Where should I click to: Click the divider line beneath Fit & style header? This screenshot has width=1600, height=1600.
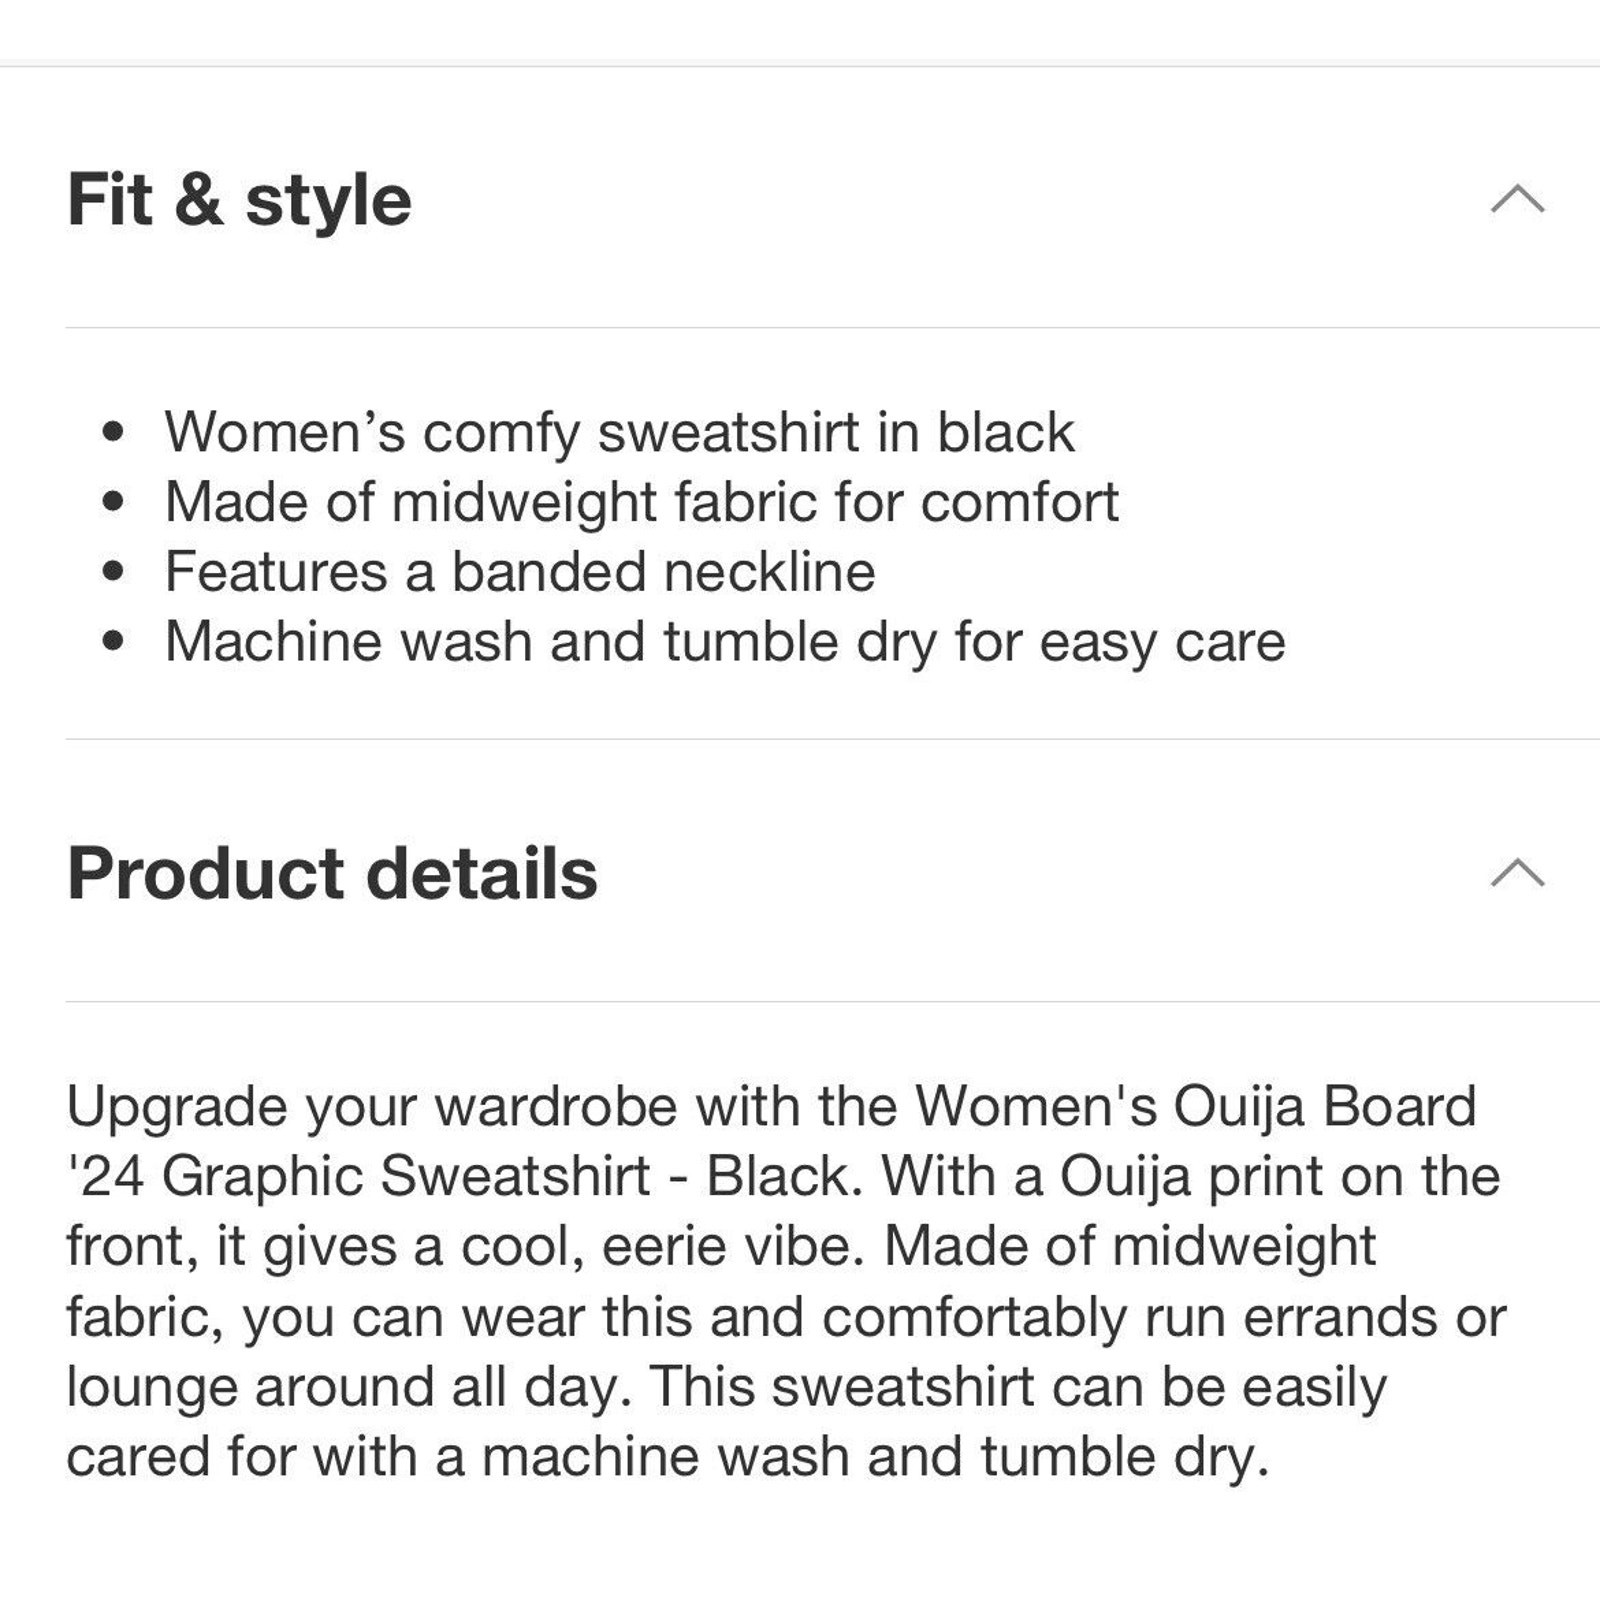[833, 327]
